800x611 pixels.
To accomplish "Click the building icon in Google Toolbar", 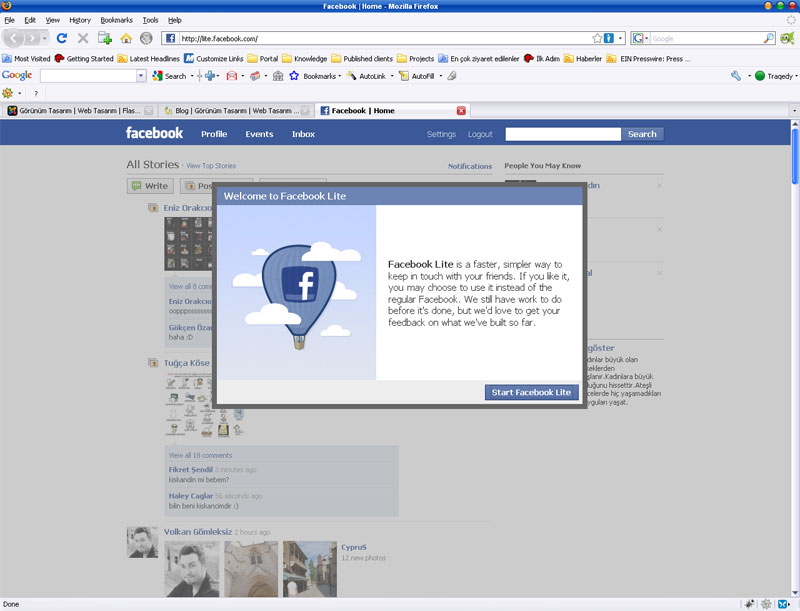I will [x=278, y=76].
